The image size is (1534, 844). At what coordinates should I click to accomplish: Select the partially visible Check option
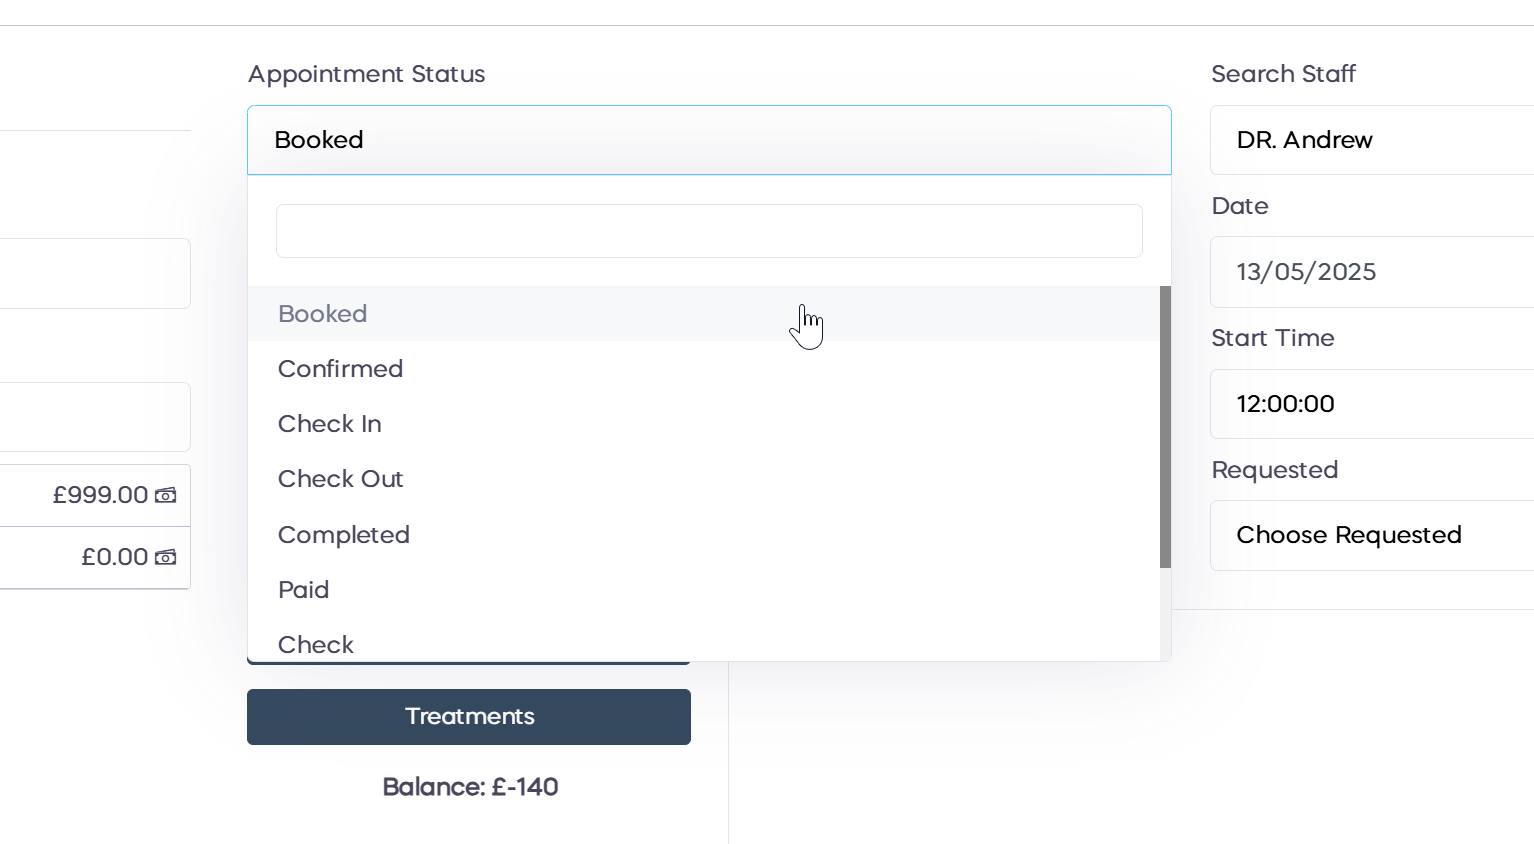click(316, 645)
